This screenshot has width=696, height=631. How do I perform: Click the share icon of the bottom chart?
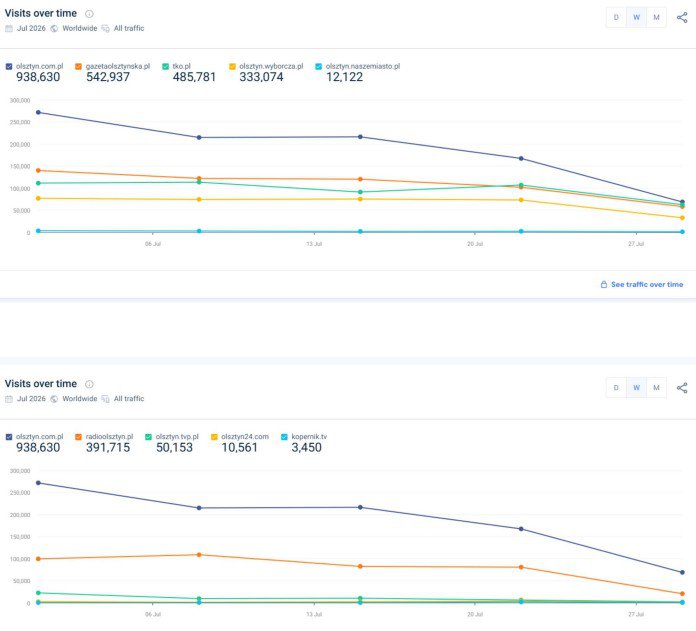[x=682, y=388]
